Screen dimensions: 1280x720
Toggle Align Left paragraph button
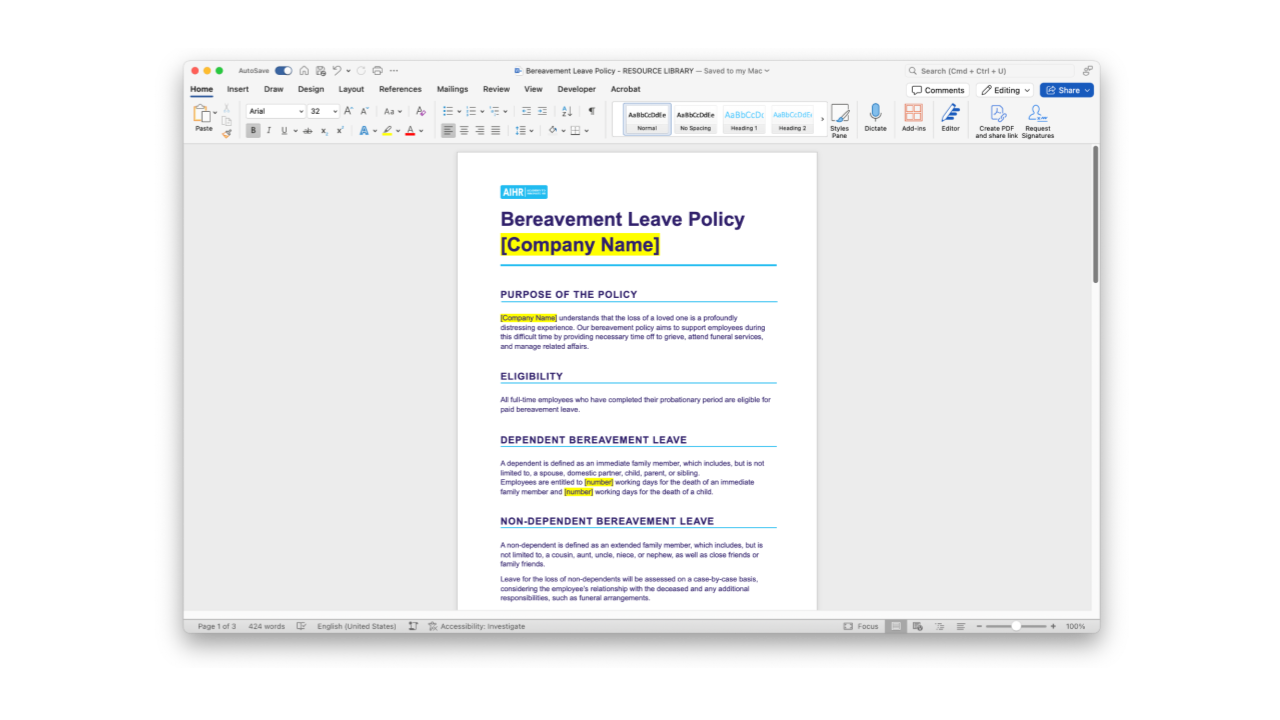click(x=448, y=131)
